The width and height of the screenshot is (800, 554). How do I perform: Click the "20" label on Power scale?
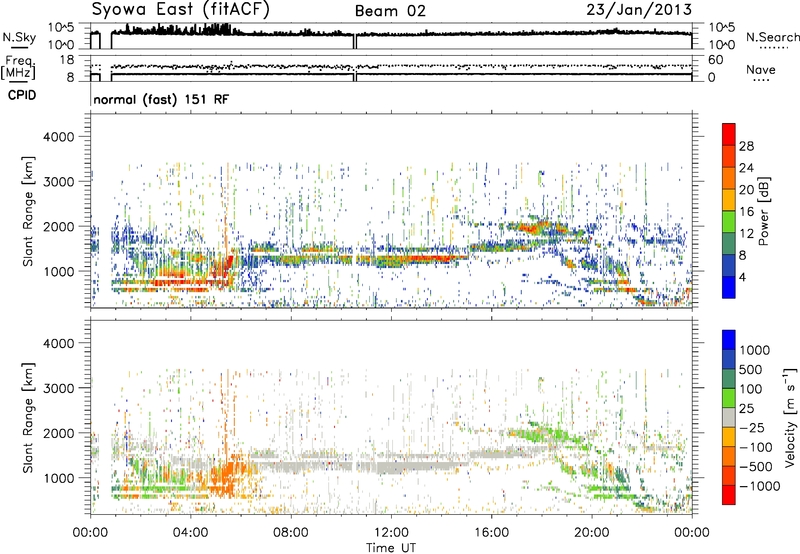(x=746, y=190)
